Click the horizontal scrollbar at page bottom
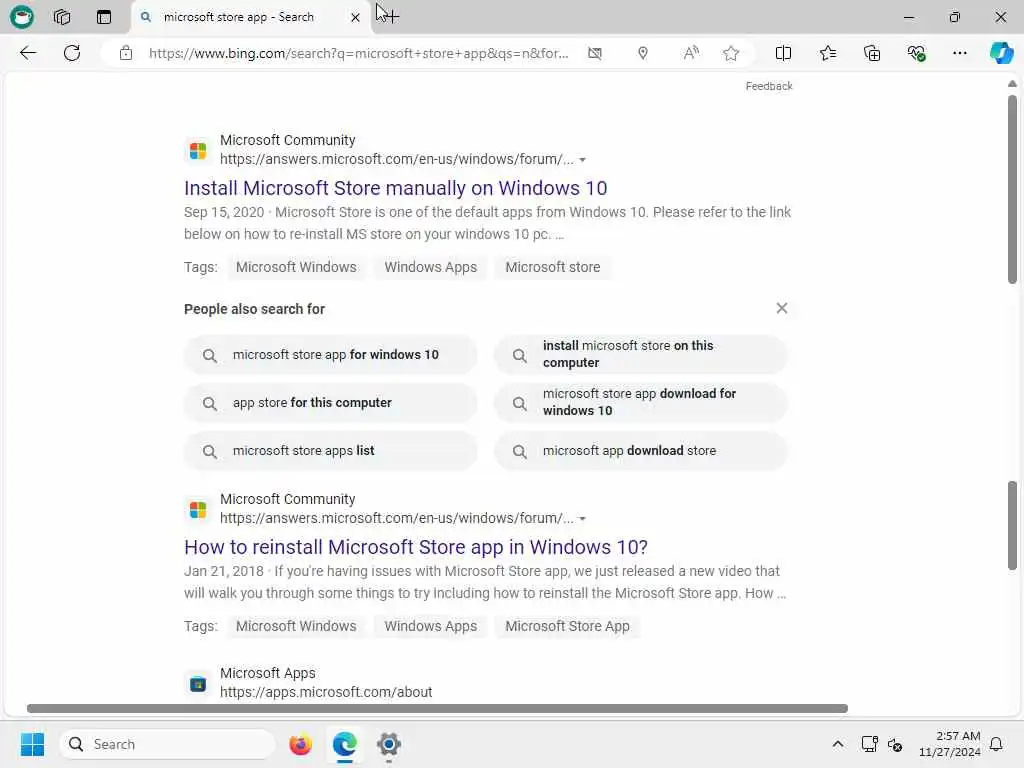This screenshot has height=768, width=1024. click(437, 709)
